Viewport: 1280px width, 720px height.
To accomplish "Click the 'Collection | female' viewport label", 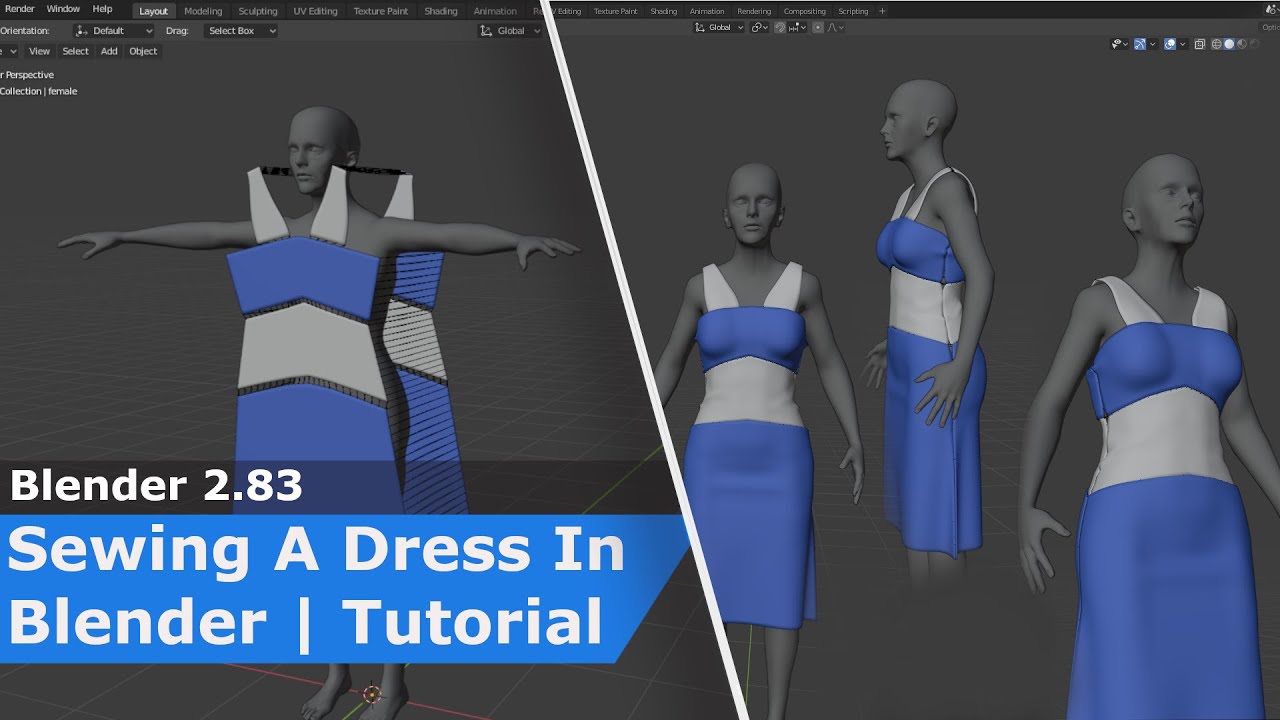I will (x=38, y=91).
